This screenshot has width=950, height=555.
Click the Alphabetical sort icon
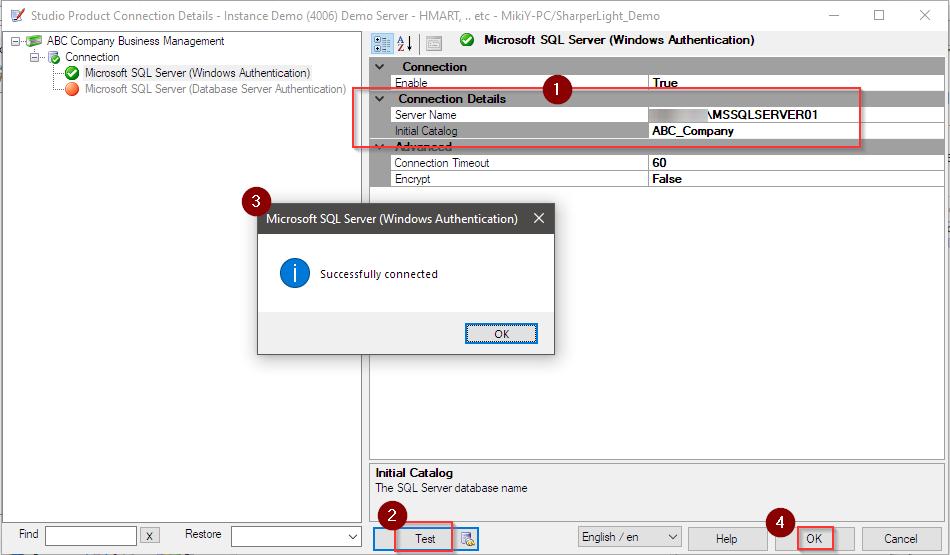tap(405, 44)
